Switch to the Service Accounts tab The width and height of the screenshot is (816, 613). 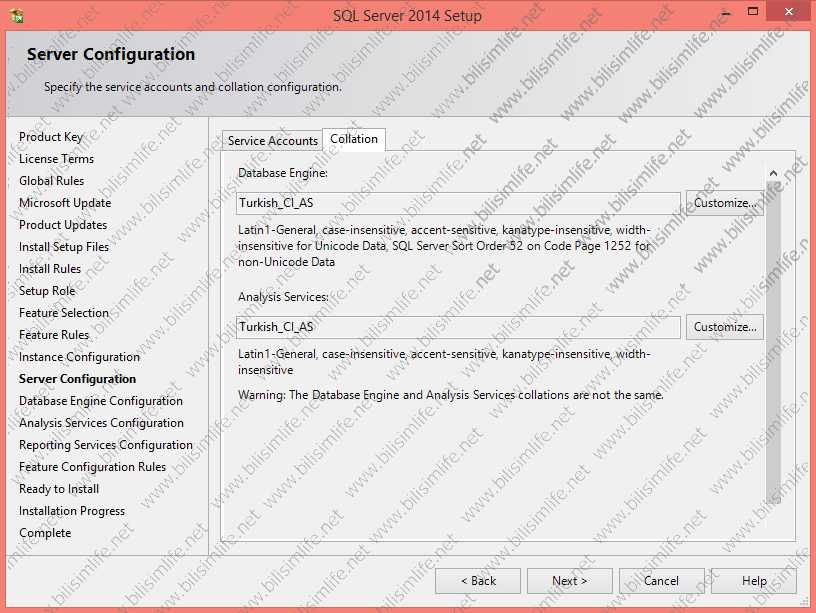click(x=272, y=141)
